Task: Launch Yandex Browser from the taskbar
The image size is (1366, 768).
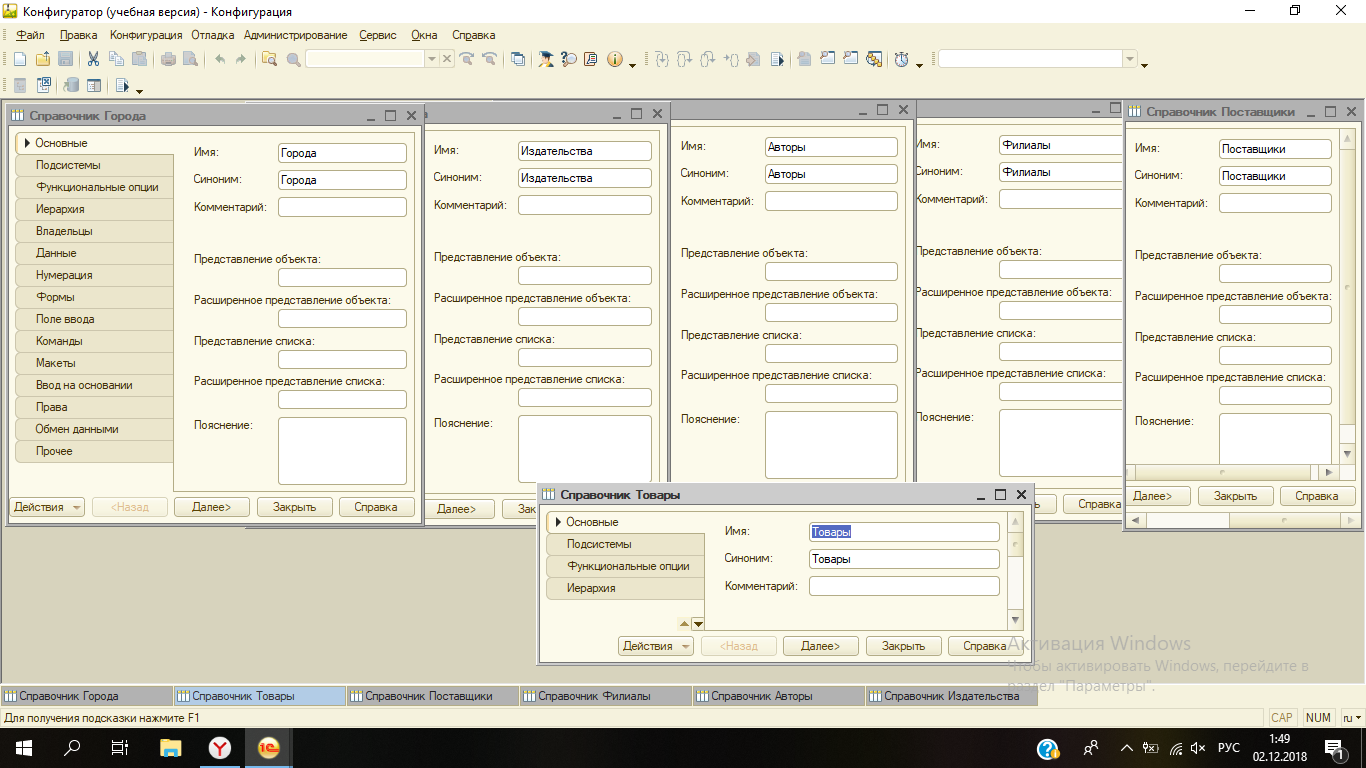Action: [220, 748]
